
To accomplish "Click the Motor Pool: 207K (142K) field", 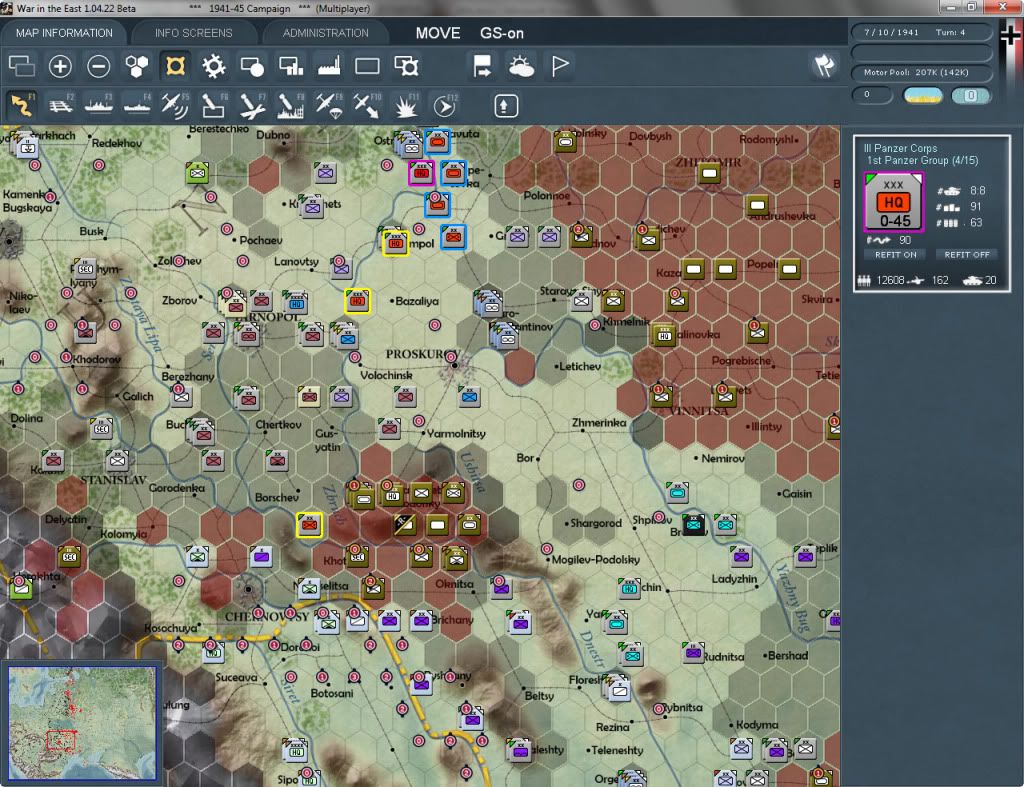I will pyautogui.click(x=920, y=72).
